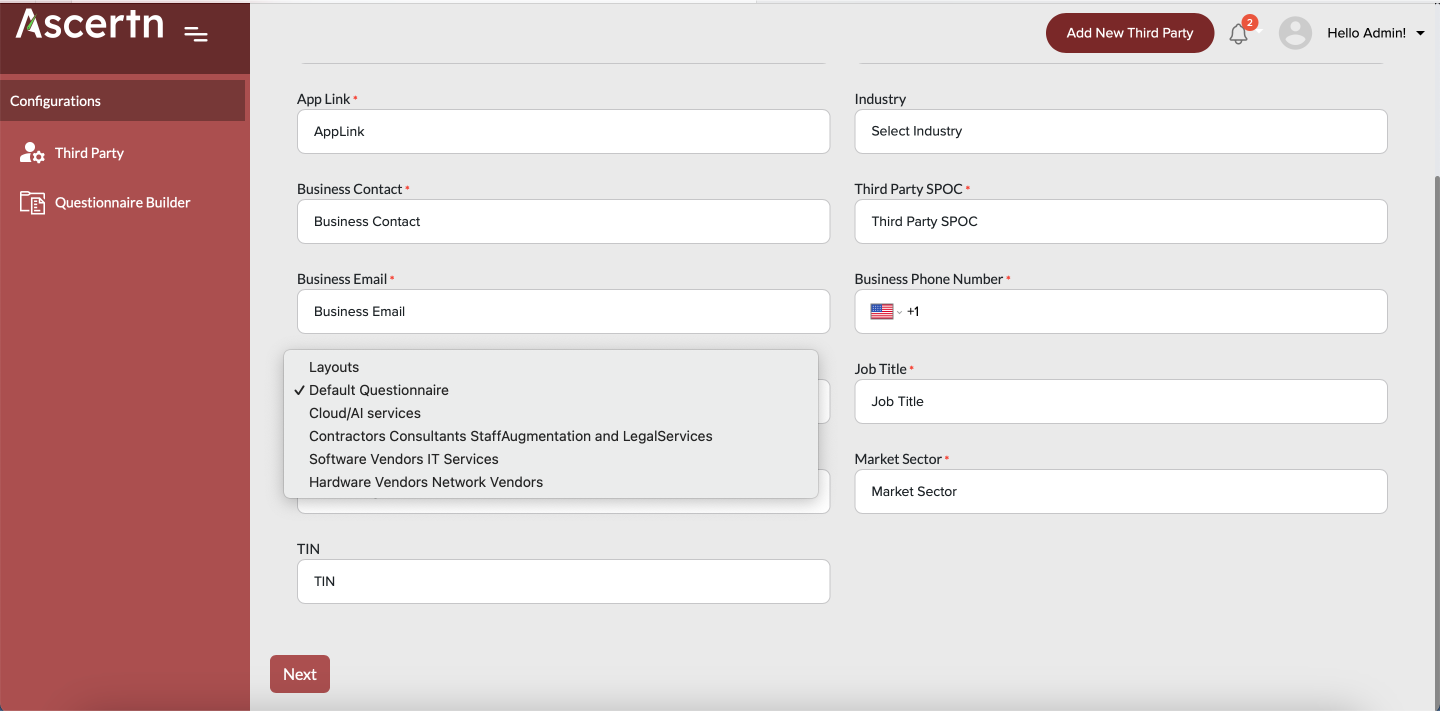Click the TIN text field
This screenshot has width=1440, height=711.
[563, 581]
